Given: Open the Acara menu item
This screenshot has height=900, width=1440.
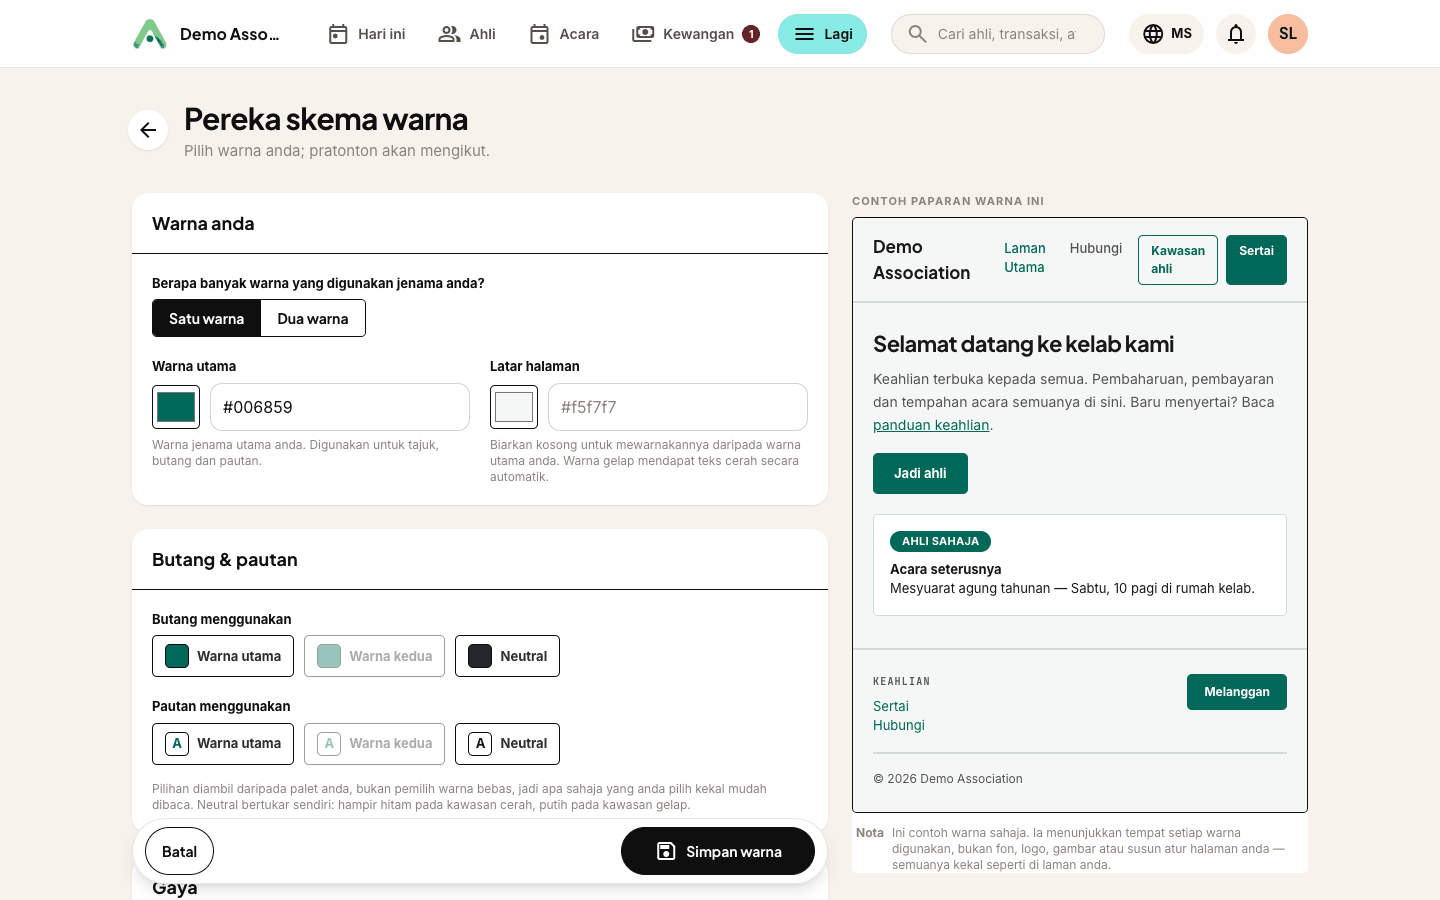Looking at the screenshot, I should (564, 34).
